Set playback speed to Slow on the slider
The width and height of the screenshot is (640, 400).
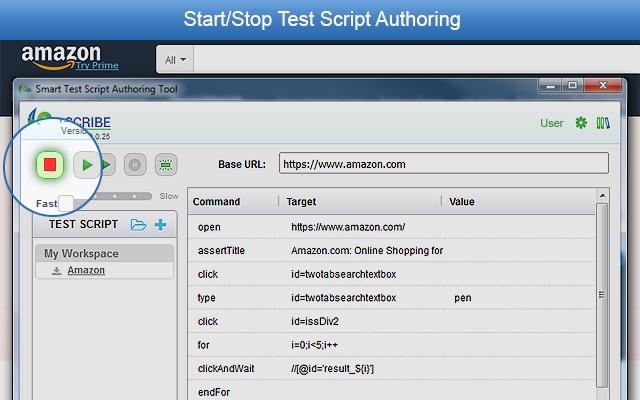tap(169, 196)
